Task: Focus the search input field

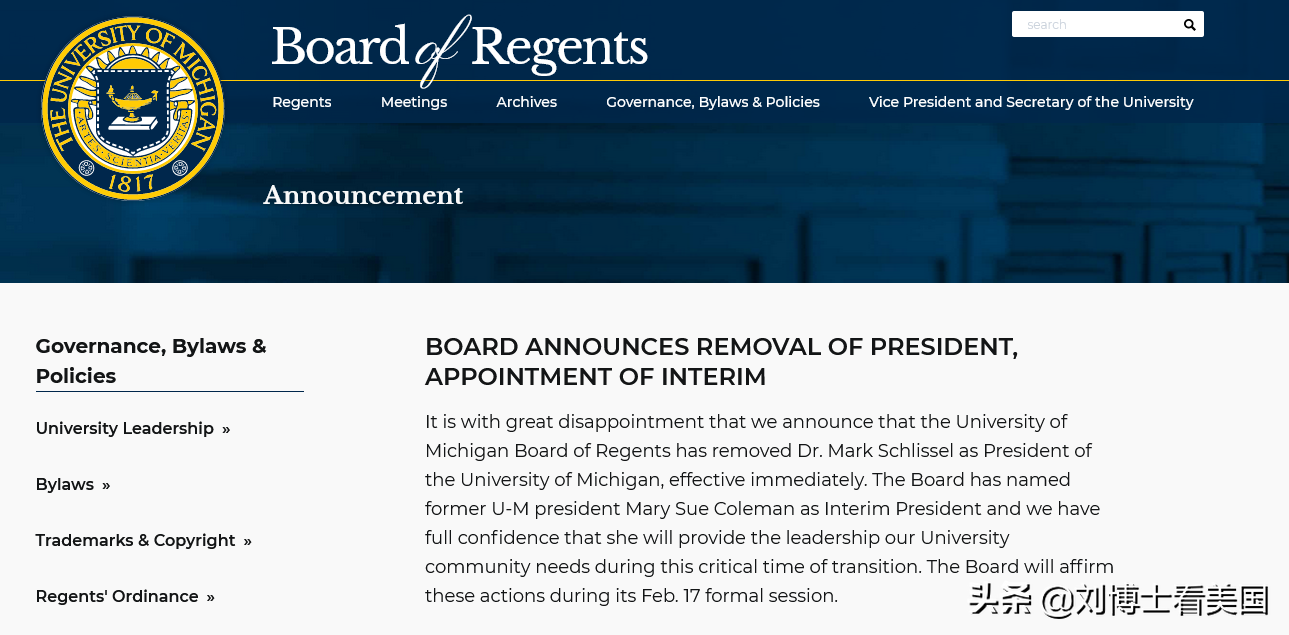Action: click(1093, 25)
